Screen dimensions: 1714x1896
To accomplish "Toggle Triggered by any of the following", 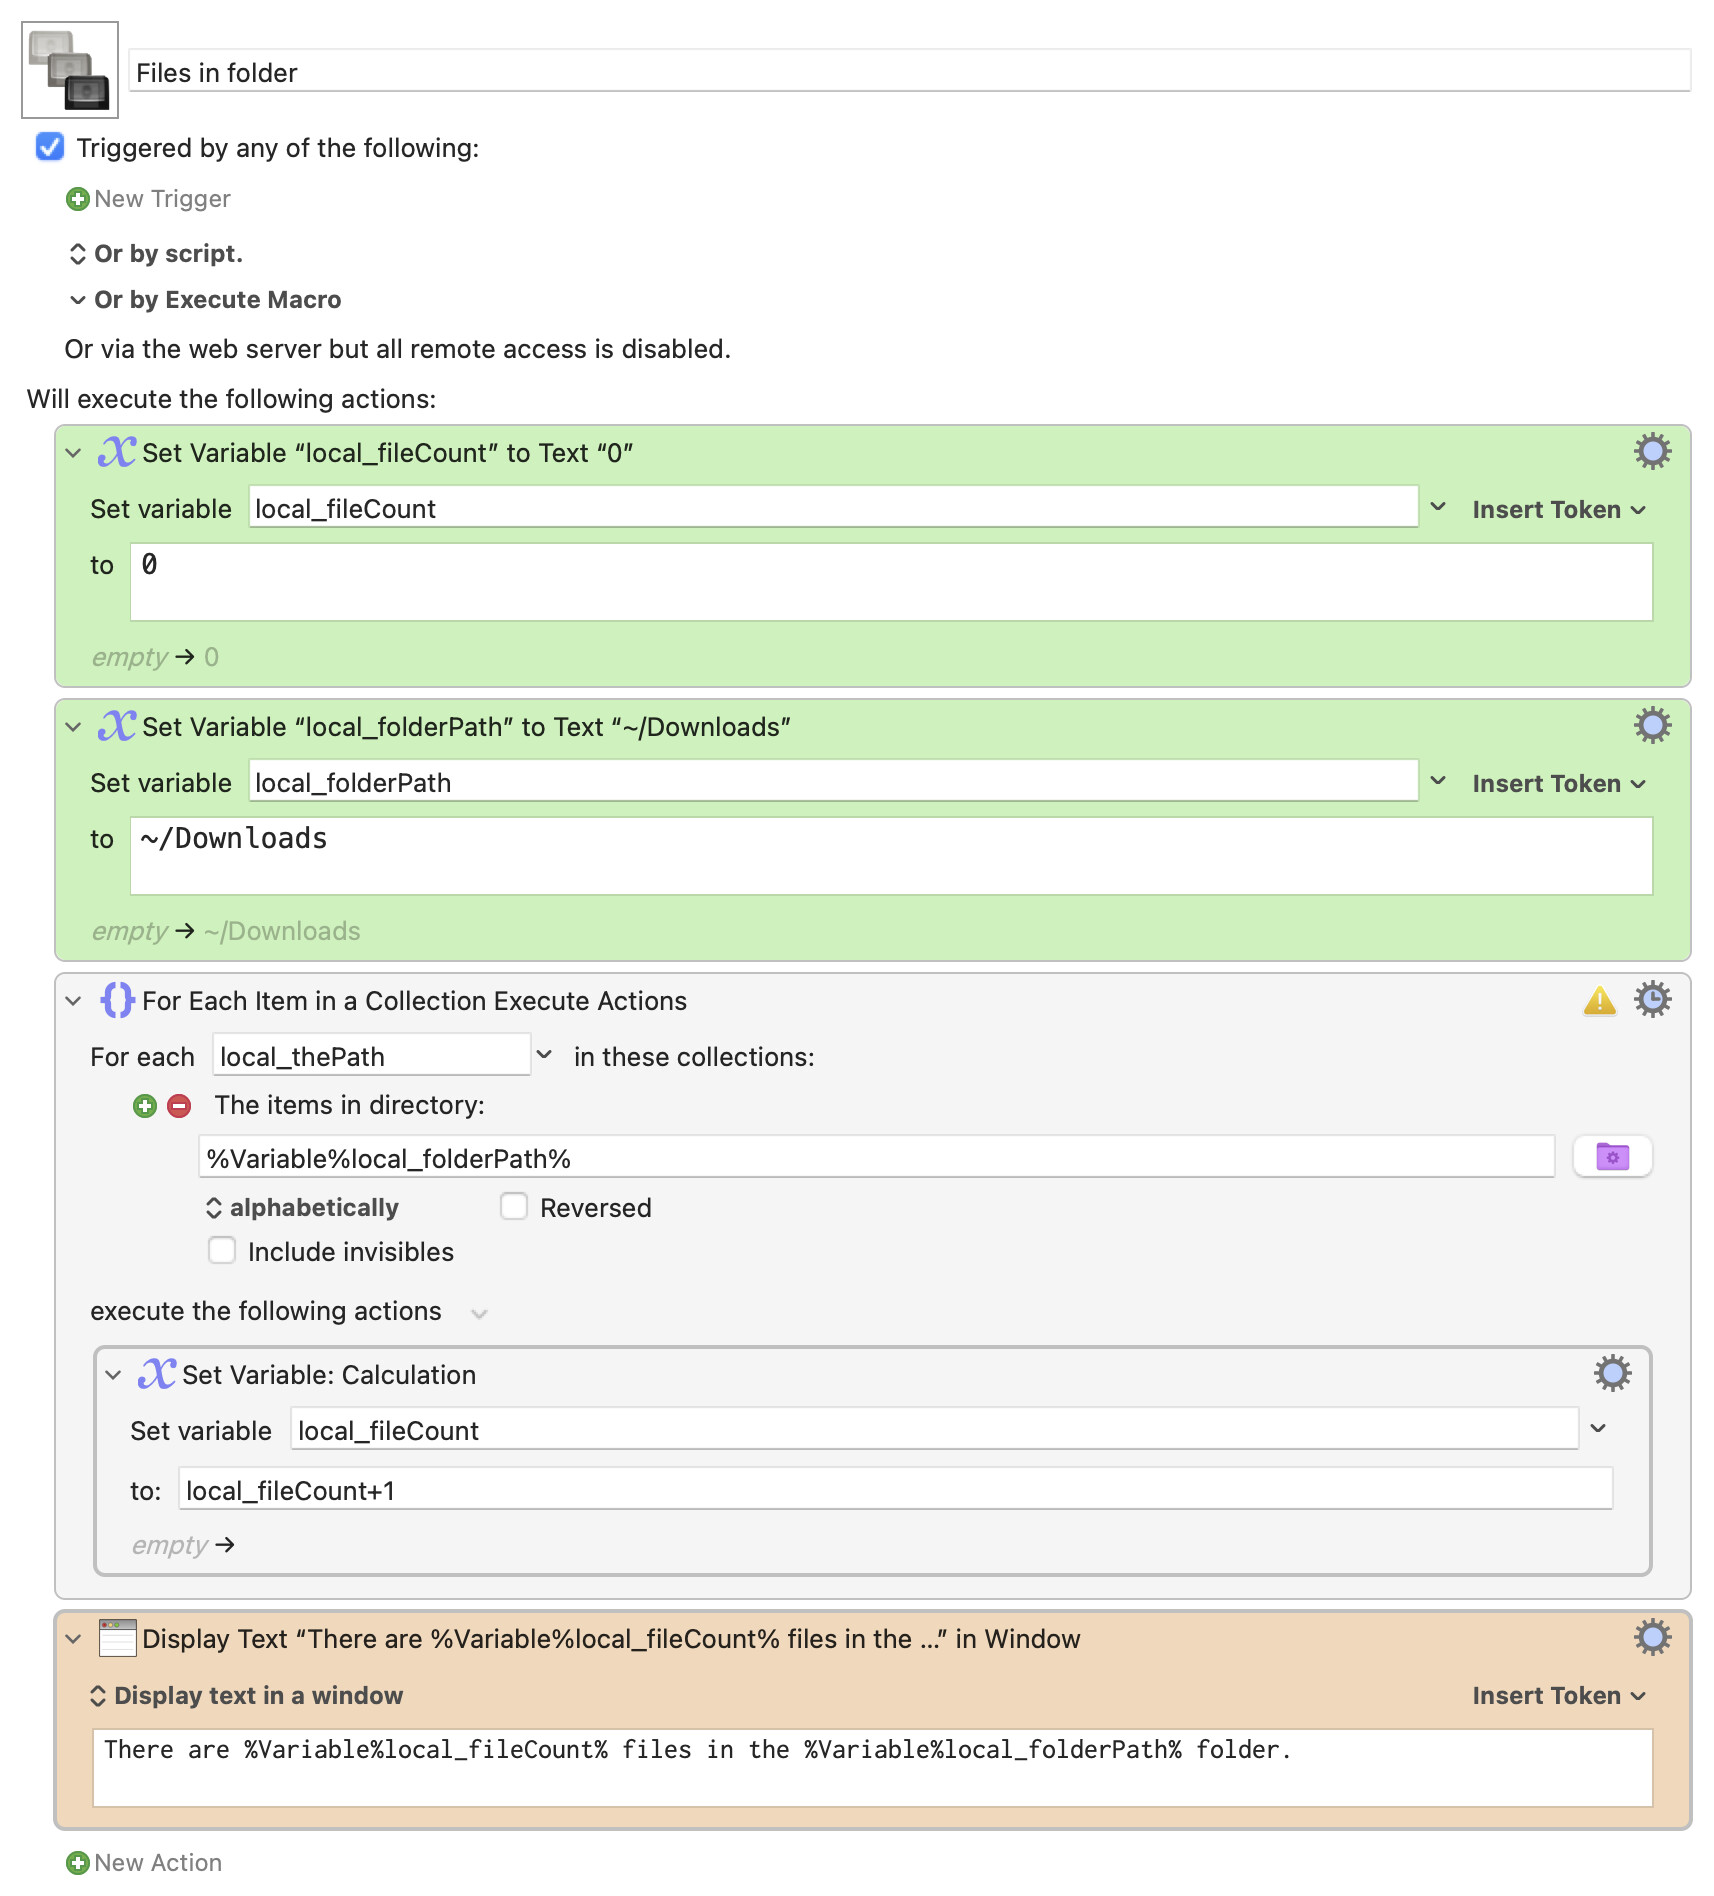I will 50,147.
